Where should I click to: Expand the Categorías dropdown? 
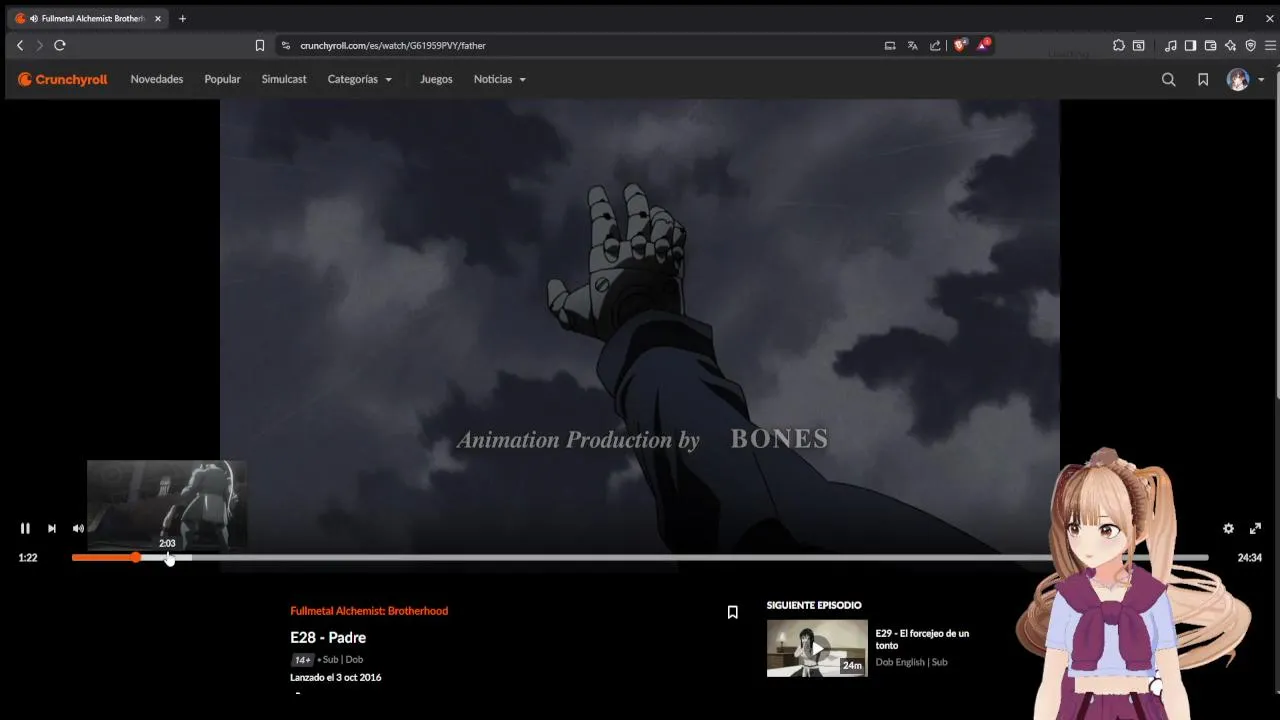[360, 79]
